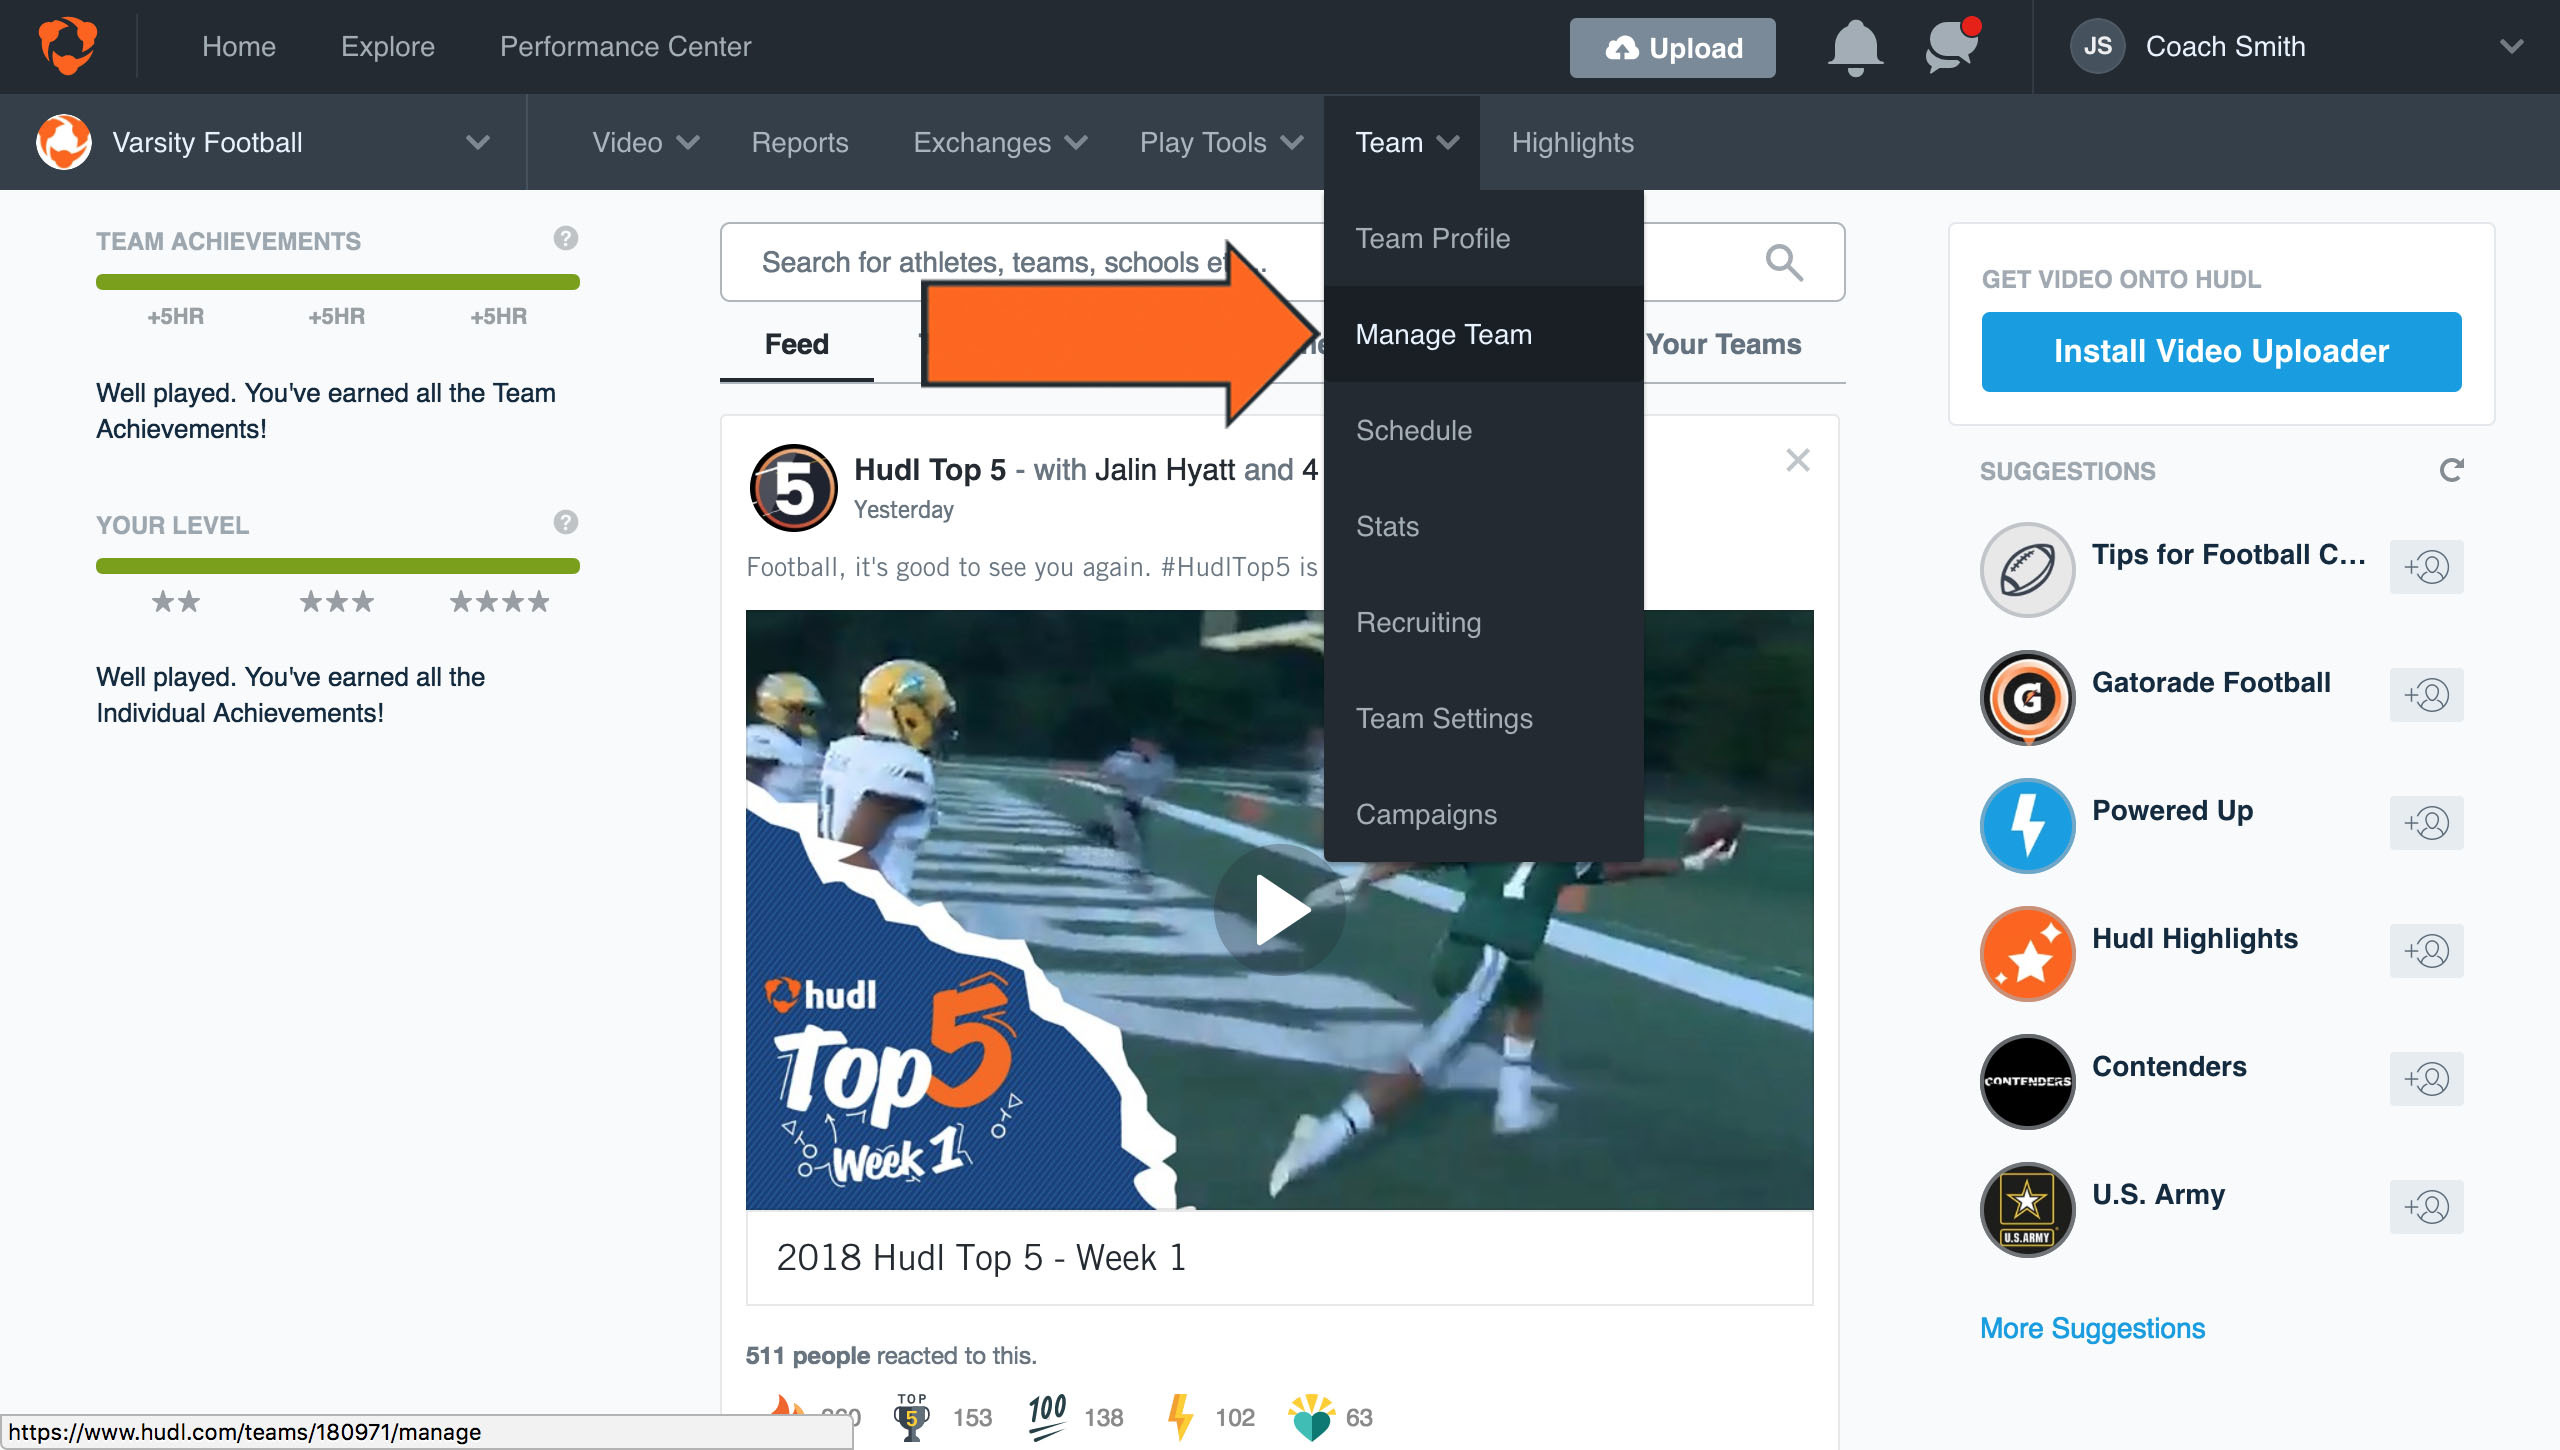Click the lightning bolt reaction
Screen dimensions: 2560x1450
pos(1181,1417)
